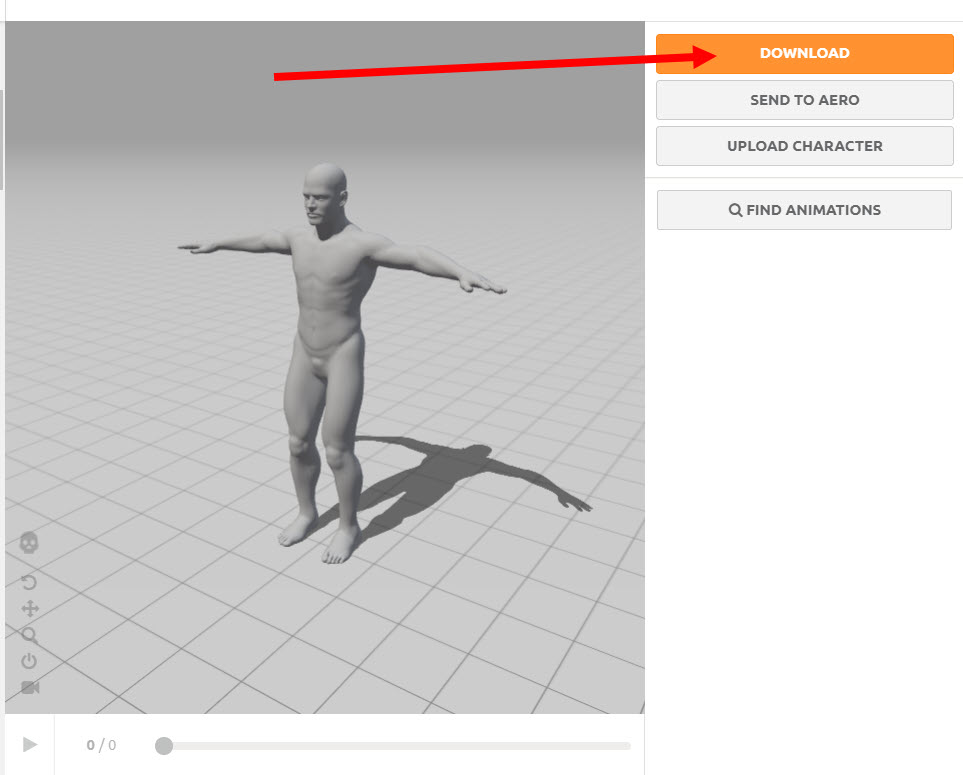
Task: Select the rotate camera icon
Action: point(29,582)
